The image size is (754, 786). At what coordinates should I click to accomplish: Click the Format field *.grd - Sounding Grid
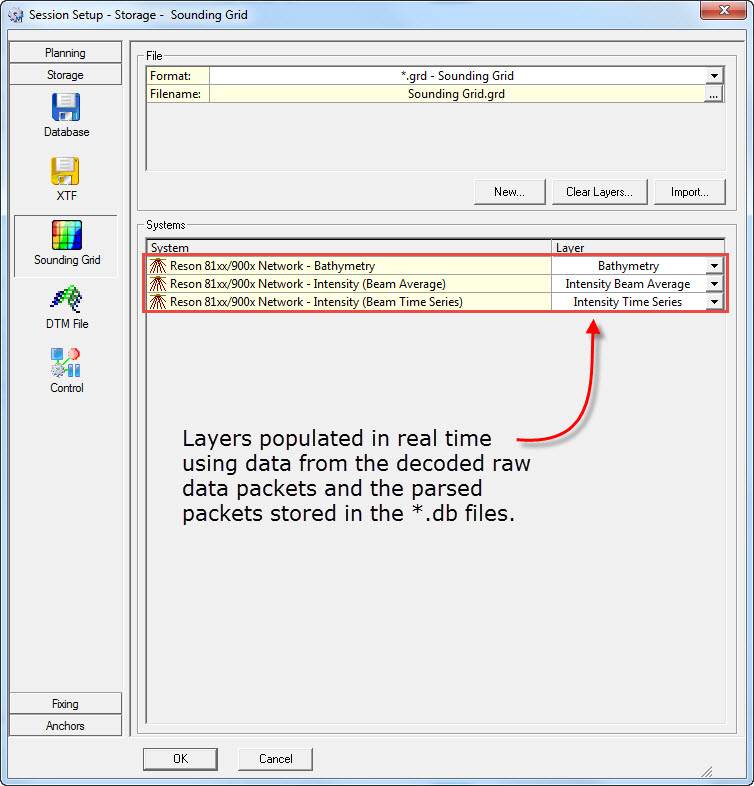point(457,76)
